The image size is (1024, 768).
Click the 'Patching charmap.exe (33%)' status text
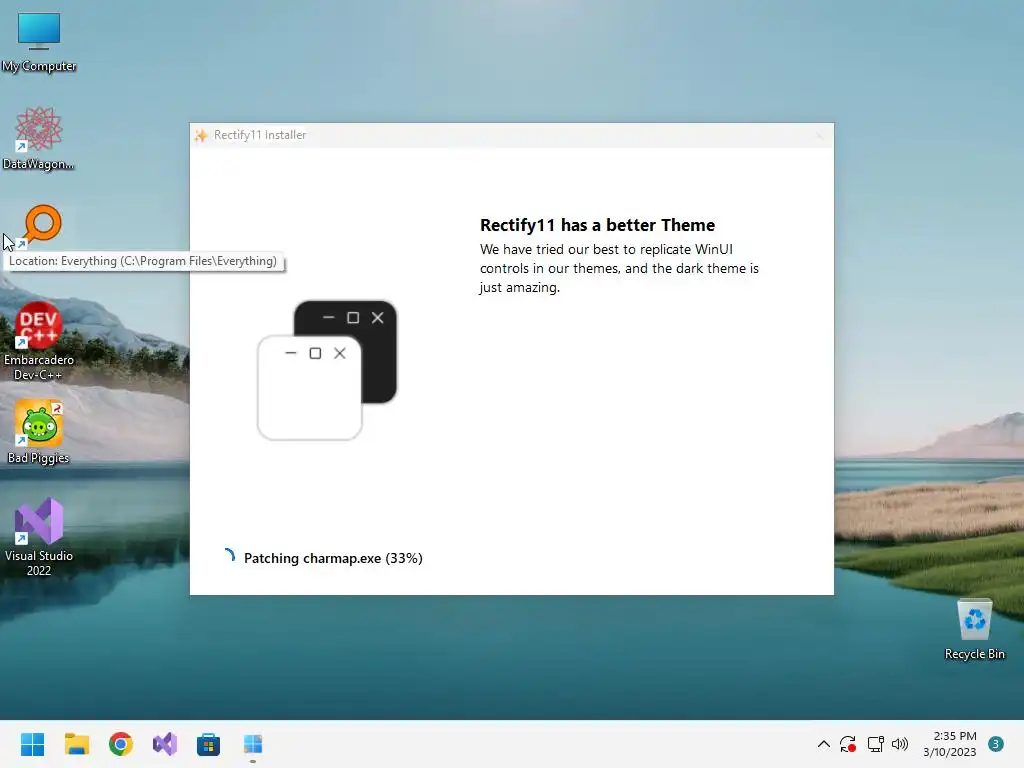click(x=333, y=558)
